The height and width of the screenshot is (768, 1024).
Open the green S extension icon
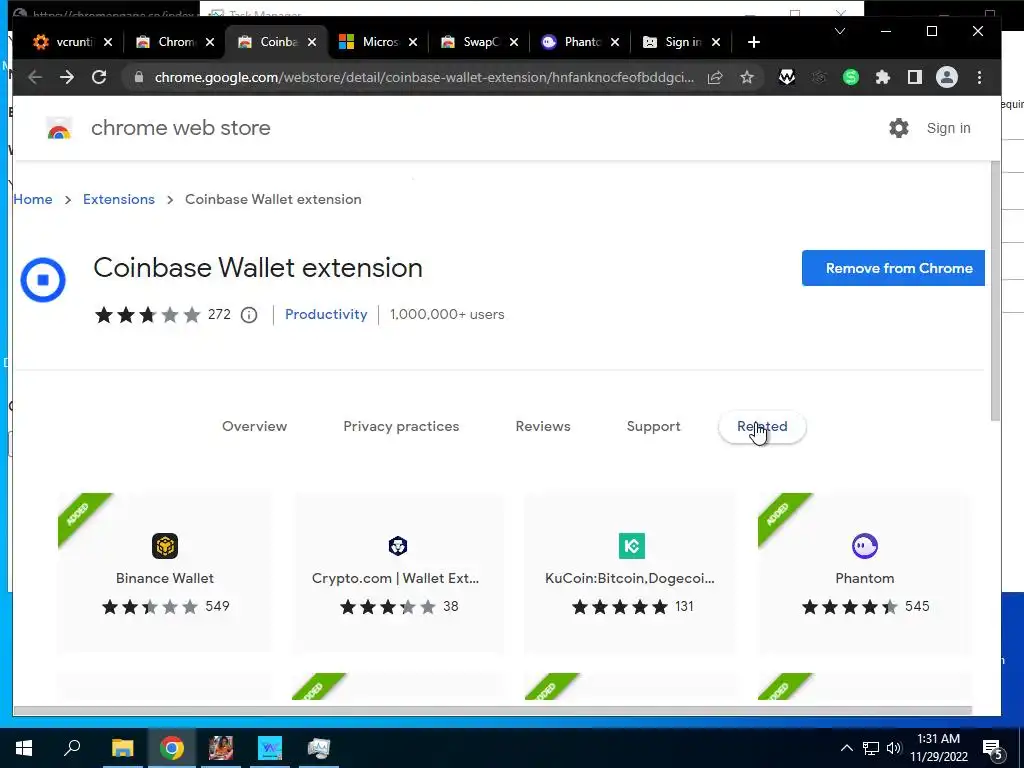tap(850, 77)
